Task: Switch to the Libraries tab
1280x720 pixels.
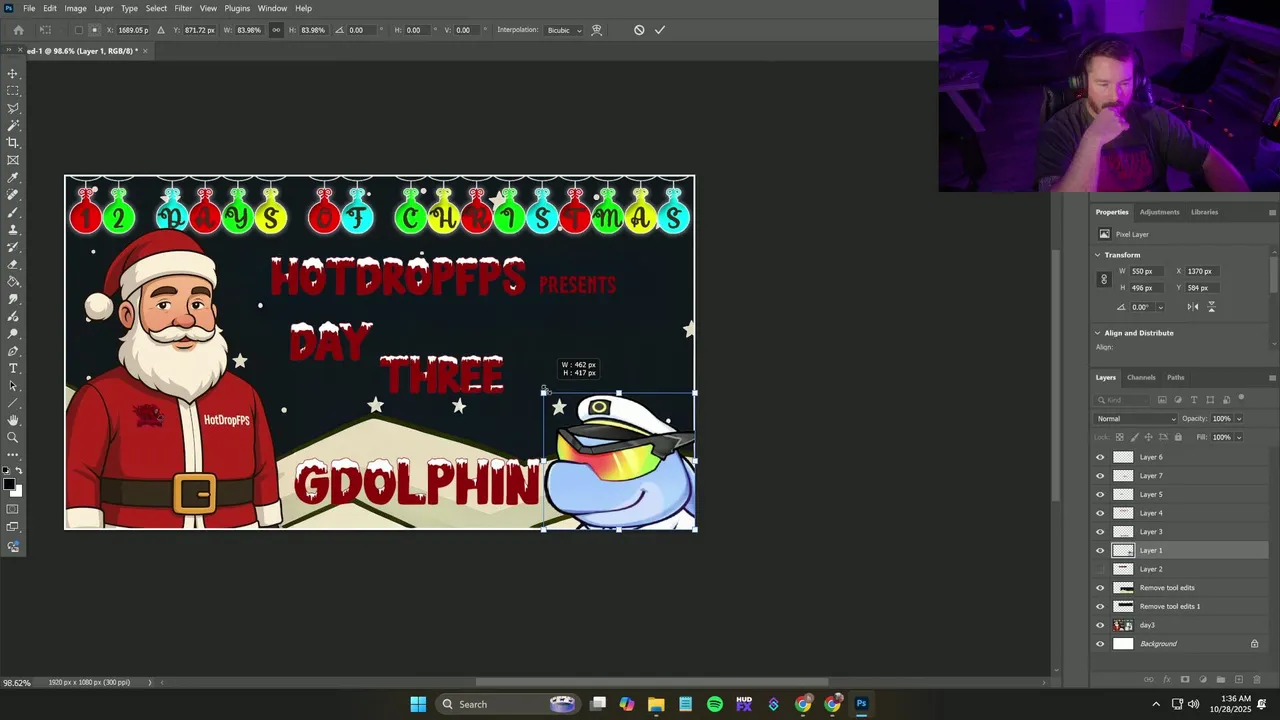Action: tap(1204, 212)
